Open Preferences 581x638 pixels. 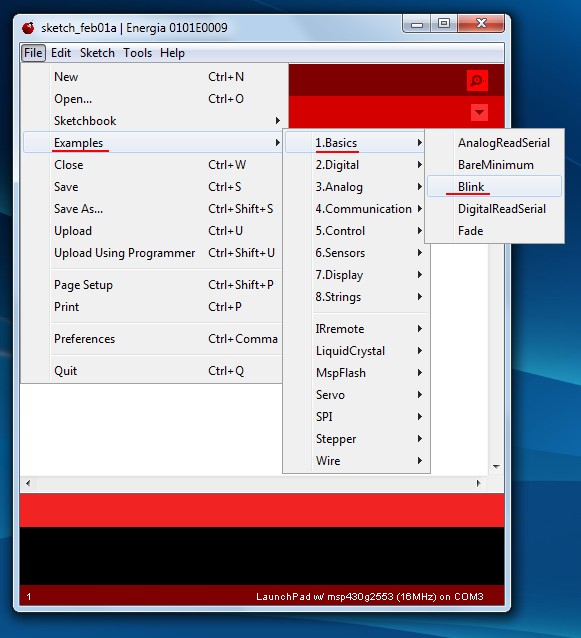click(x=153, y=339)
